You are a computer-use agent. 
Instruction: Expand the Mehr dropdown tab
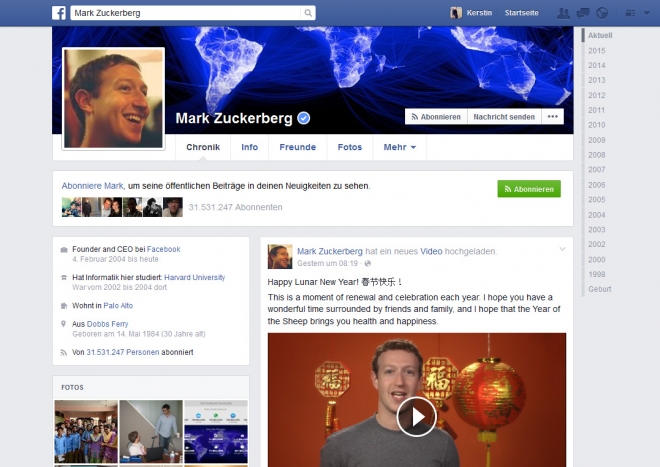pyautogui.click(x=399, y=147)
